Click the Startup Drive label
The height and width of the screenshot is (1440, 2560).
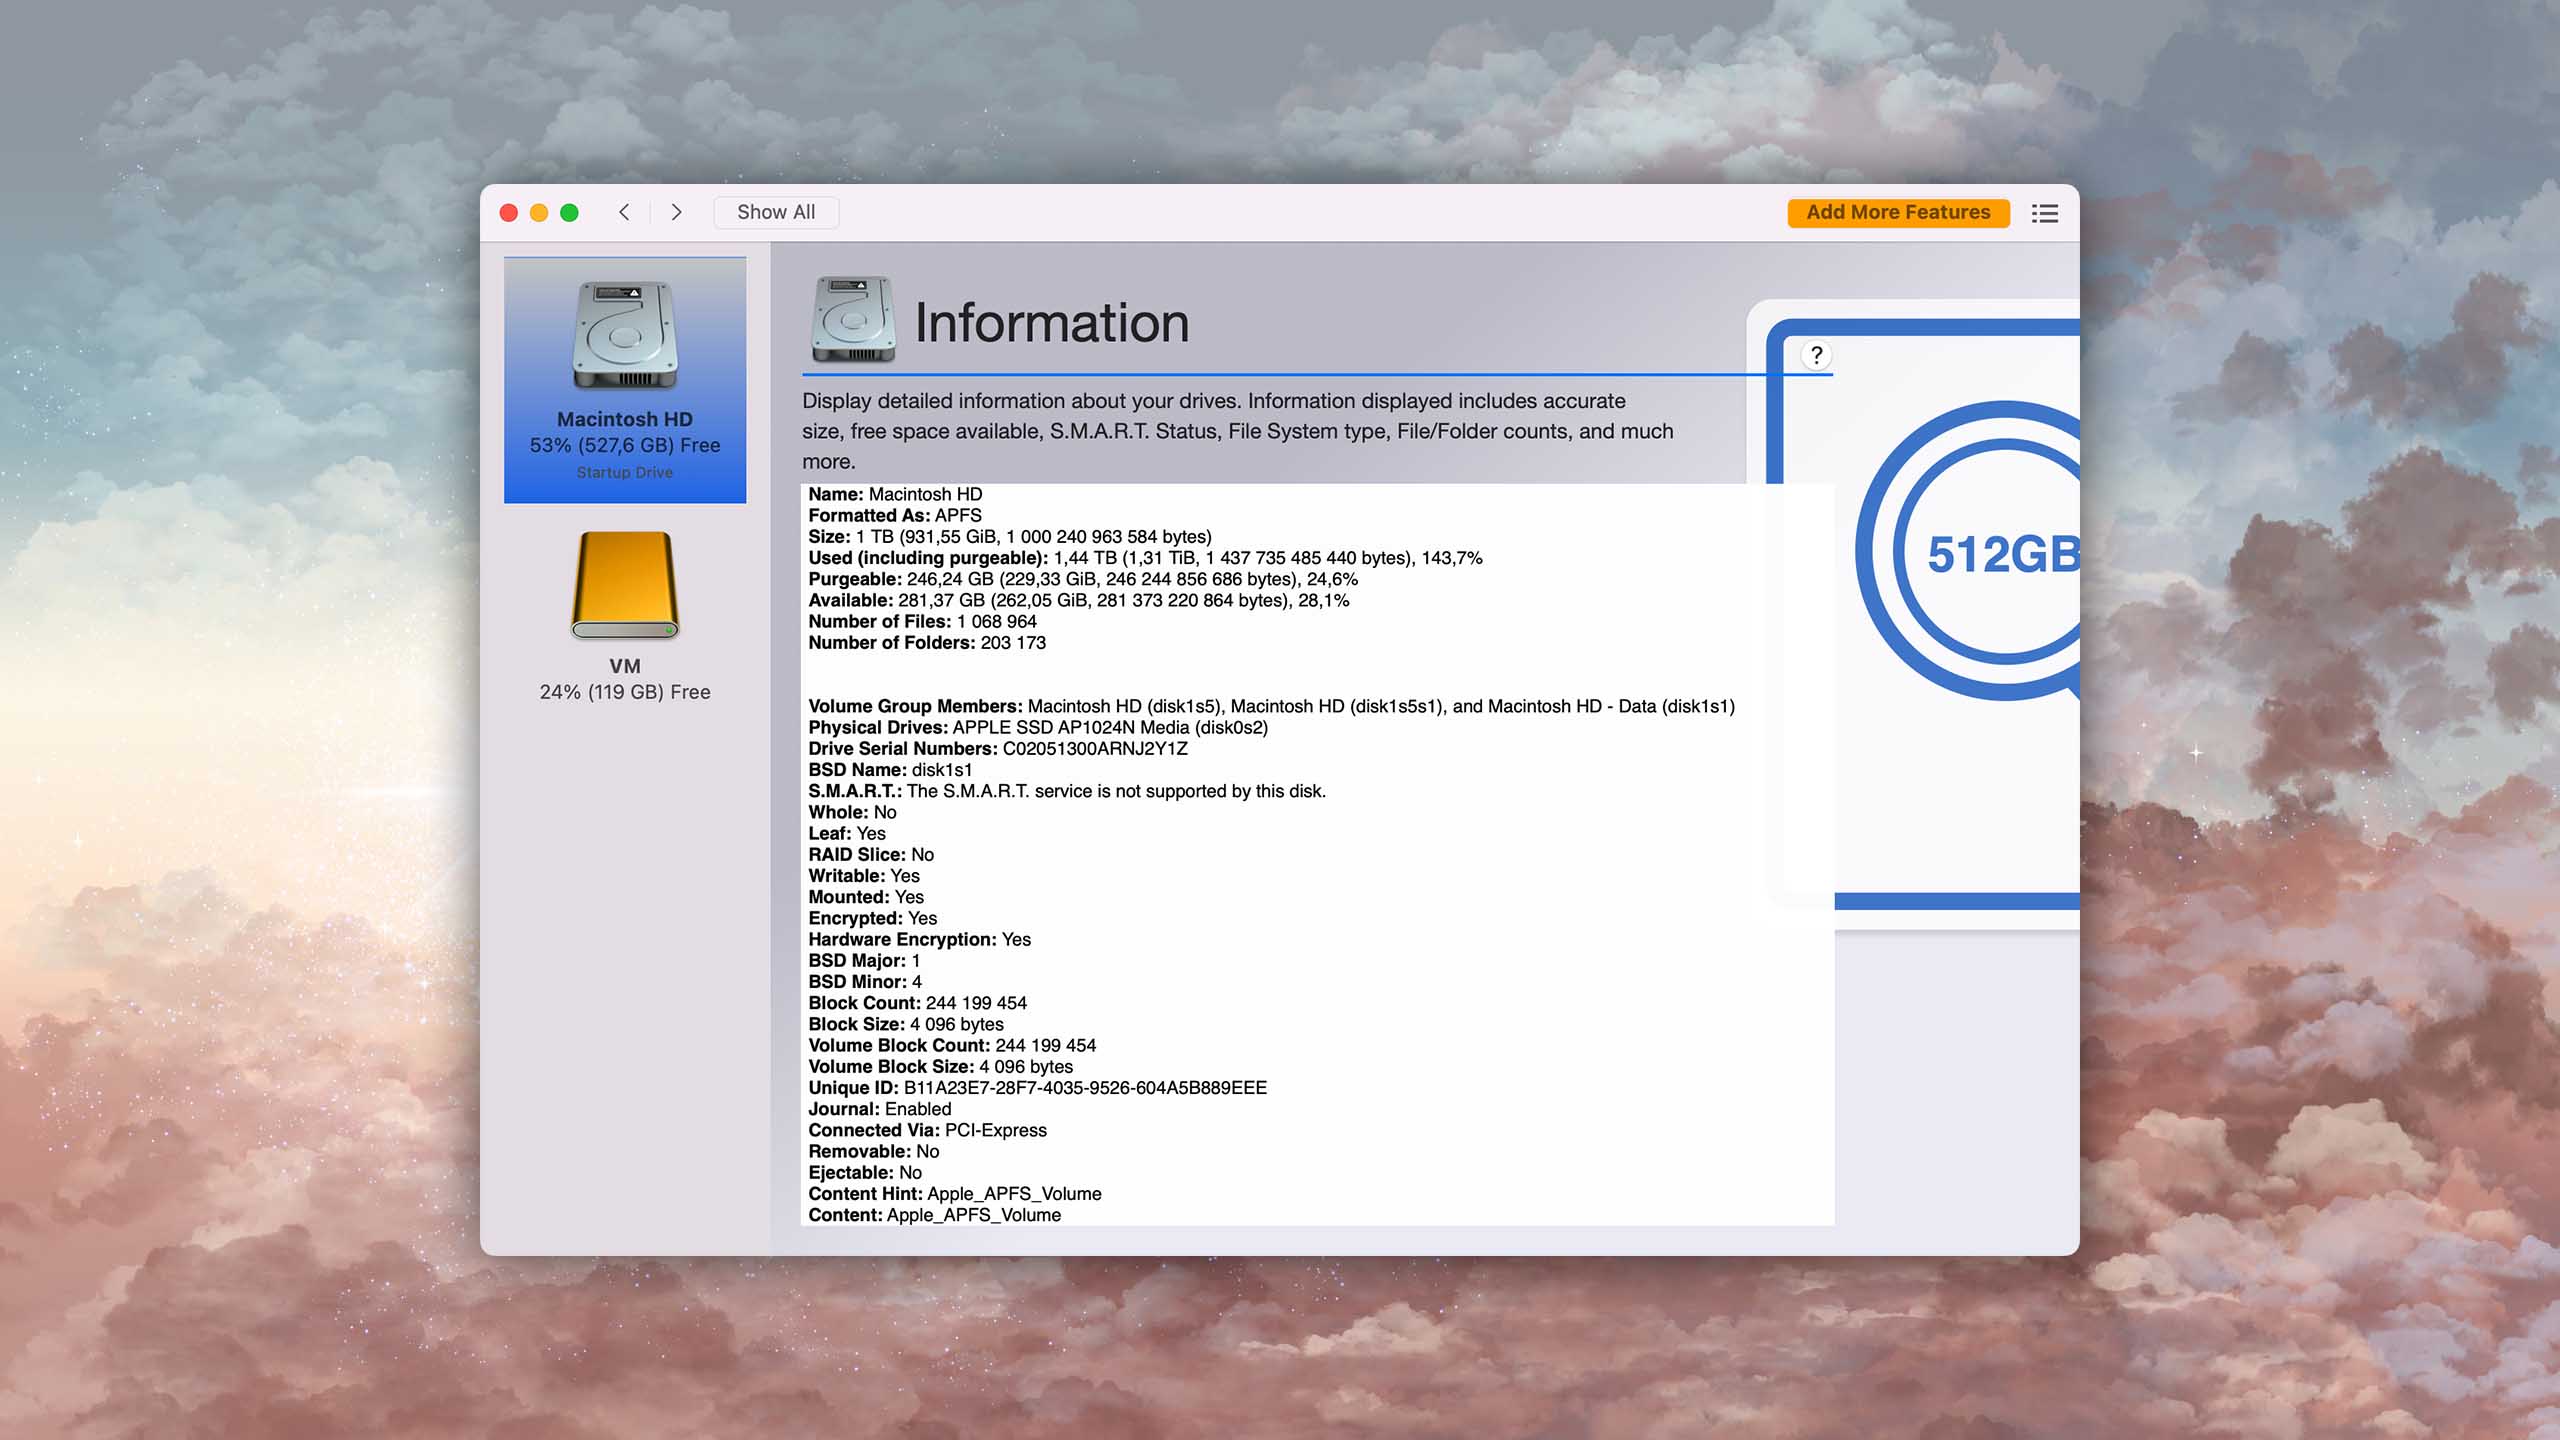[625, 472]
